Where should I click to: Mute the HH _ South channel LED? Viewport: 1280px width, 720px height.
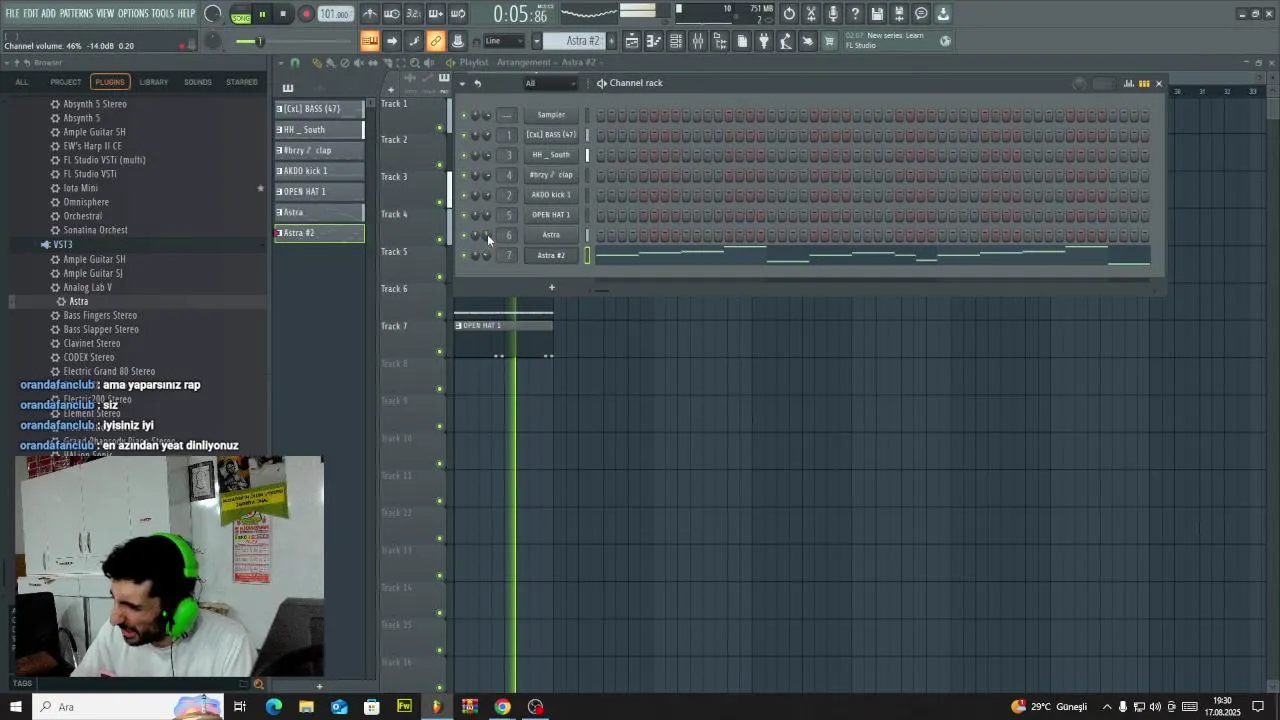pyautogui.click(x=463, y=155)
